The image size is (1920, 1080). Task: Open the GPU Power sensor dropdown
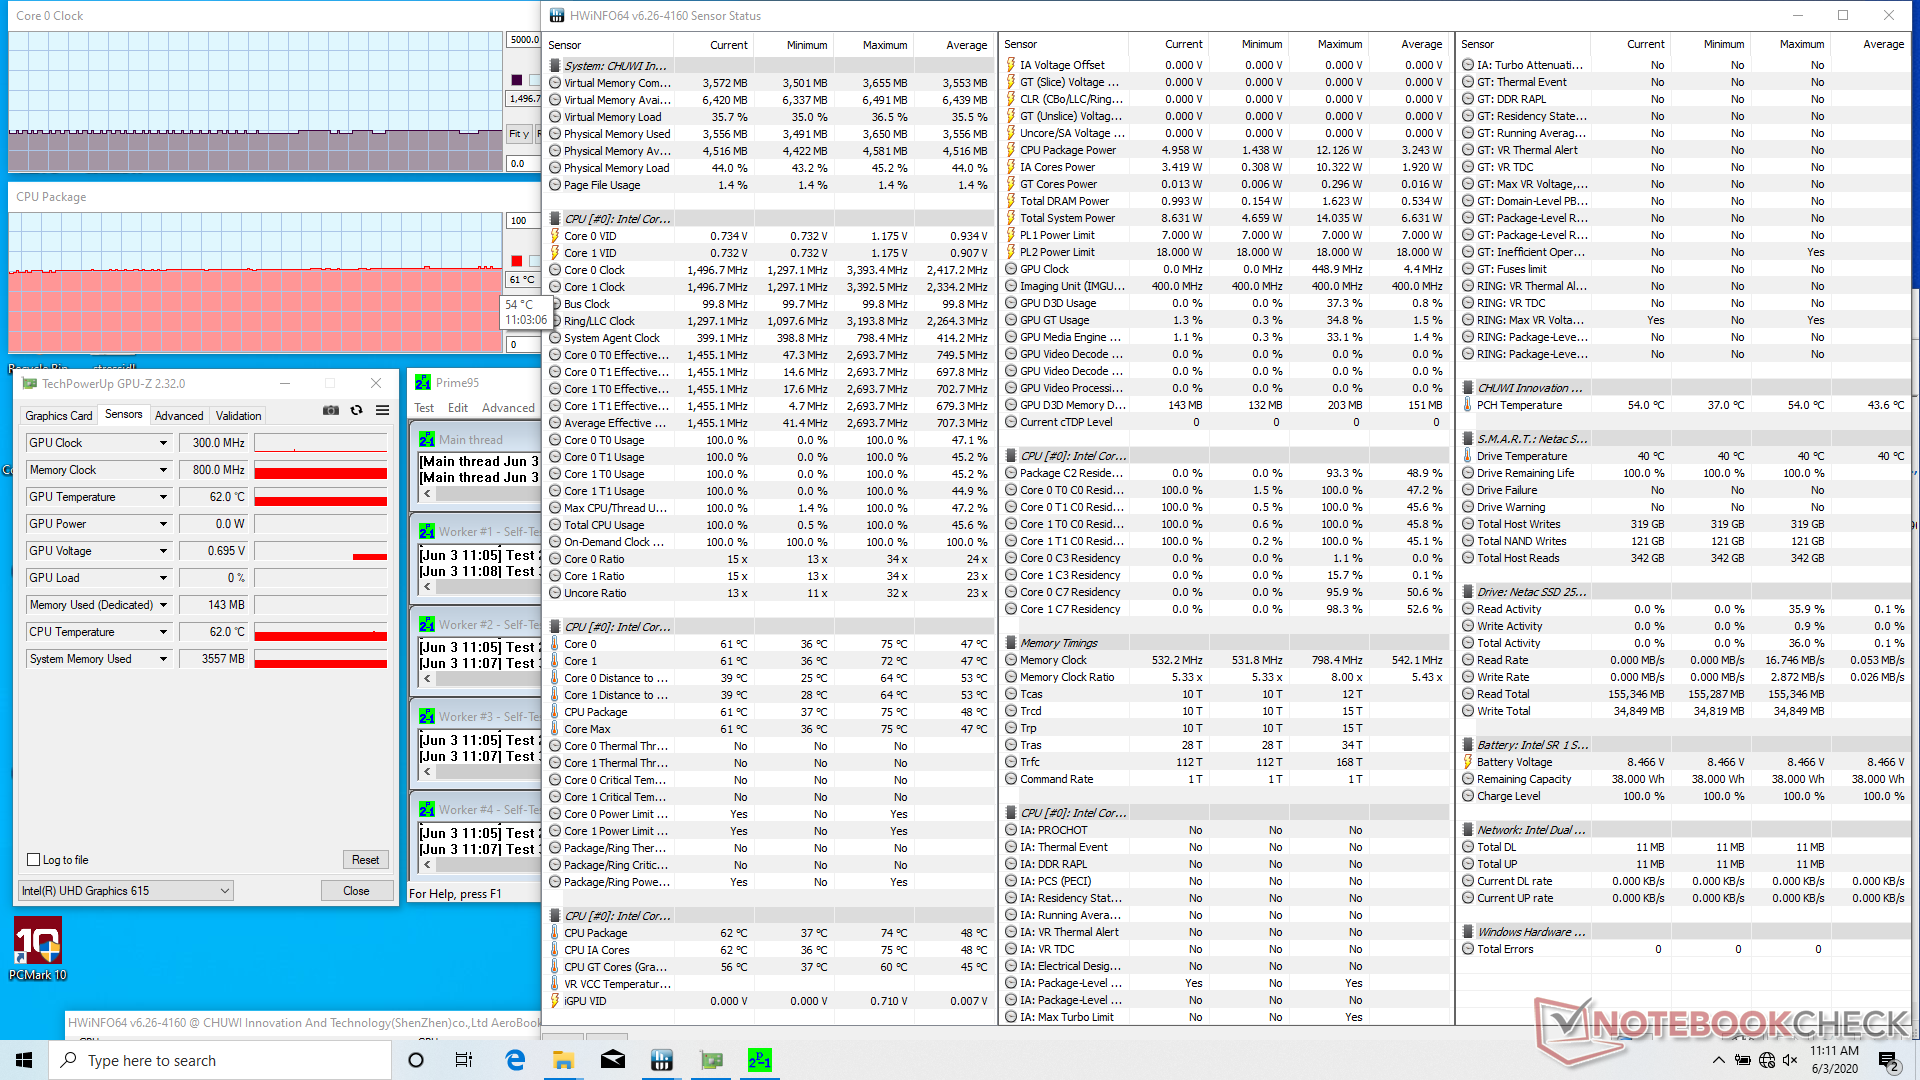tap(163, 524)
